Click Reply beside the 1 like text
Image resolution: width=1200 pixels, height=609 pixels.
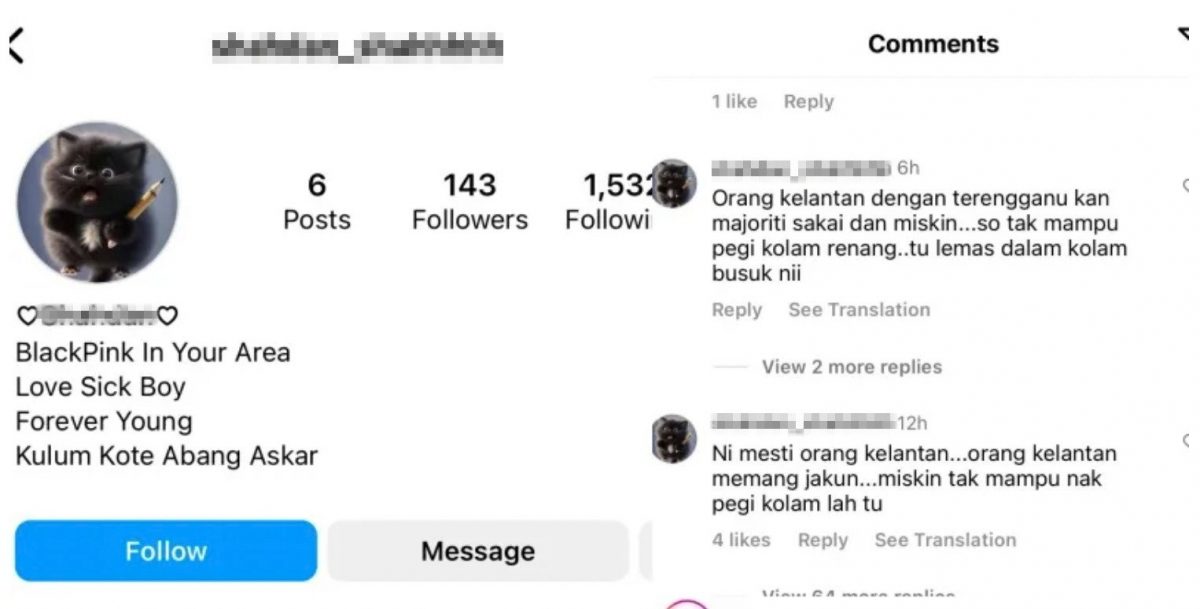(809, 101)
